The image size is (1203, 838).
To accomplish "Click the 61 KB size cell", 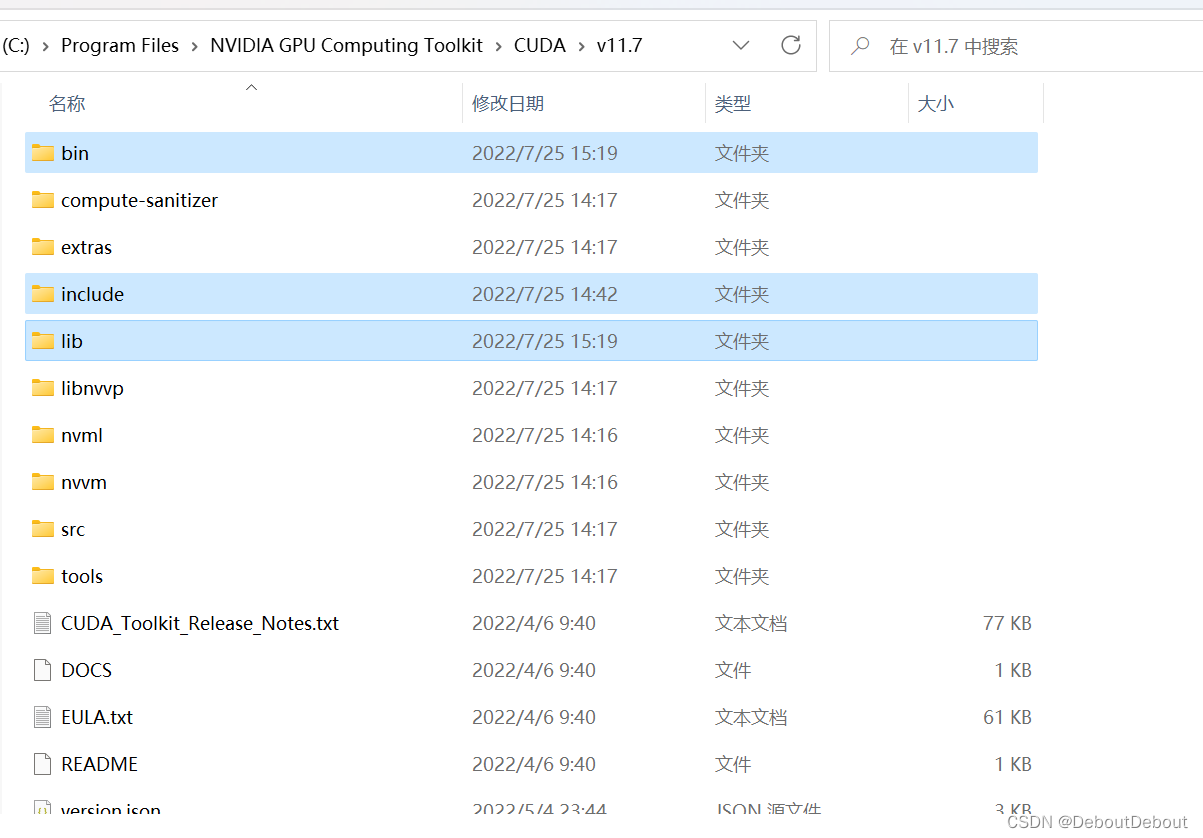I will coord(1007,717).
